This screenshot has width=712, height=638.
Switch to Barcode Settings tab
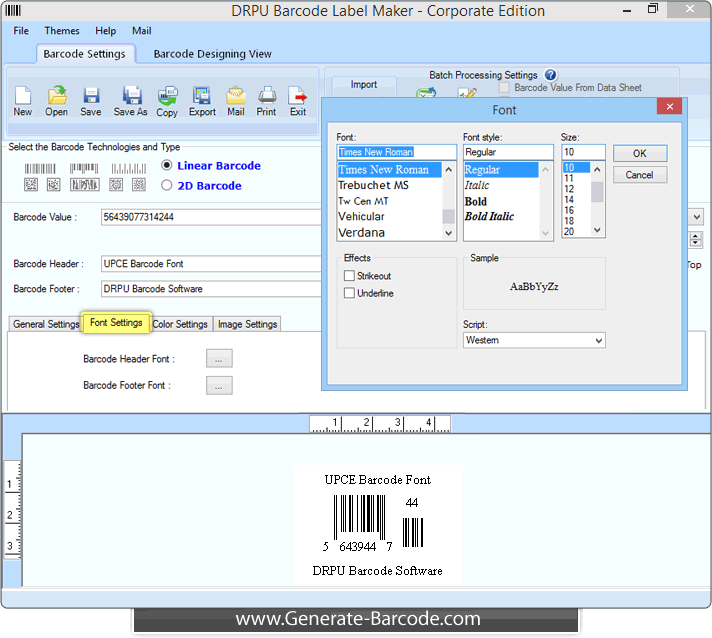click(x=84, y=54)
